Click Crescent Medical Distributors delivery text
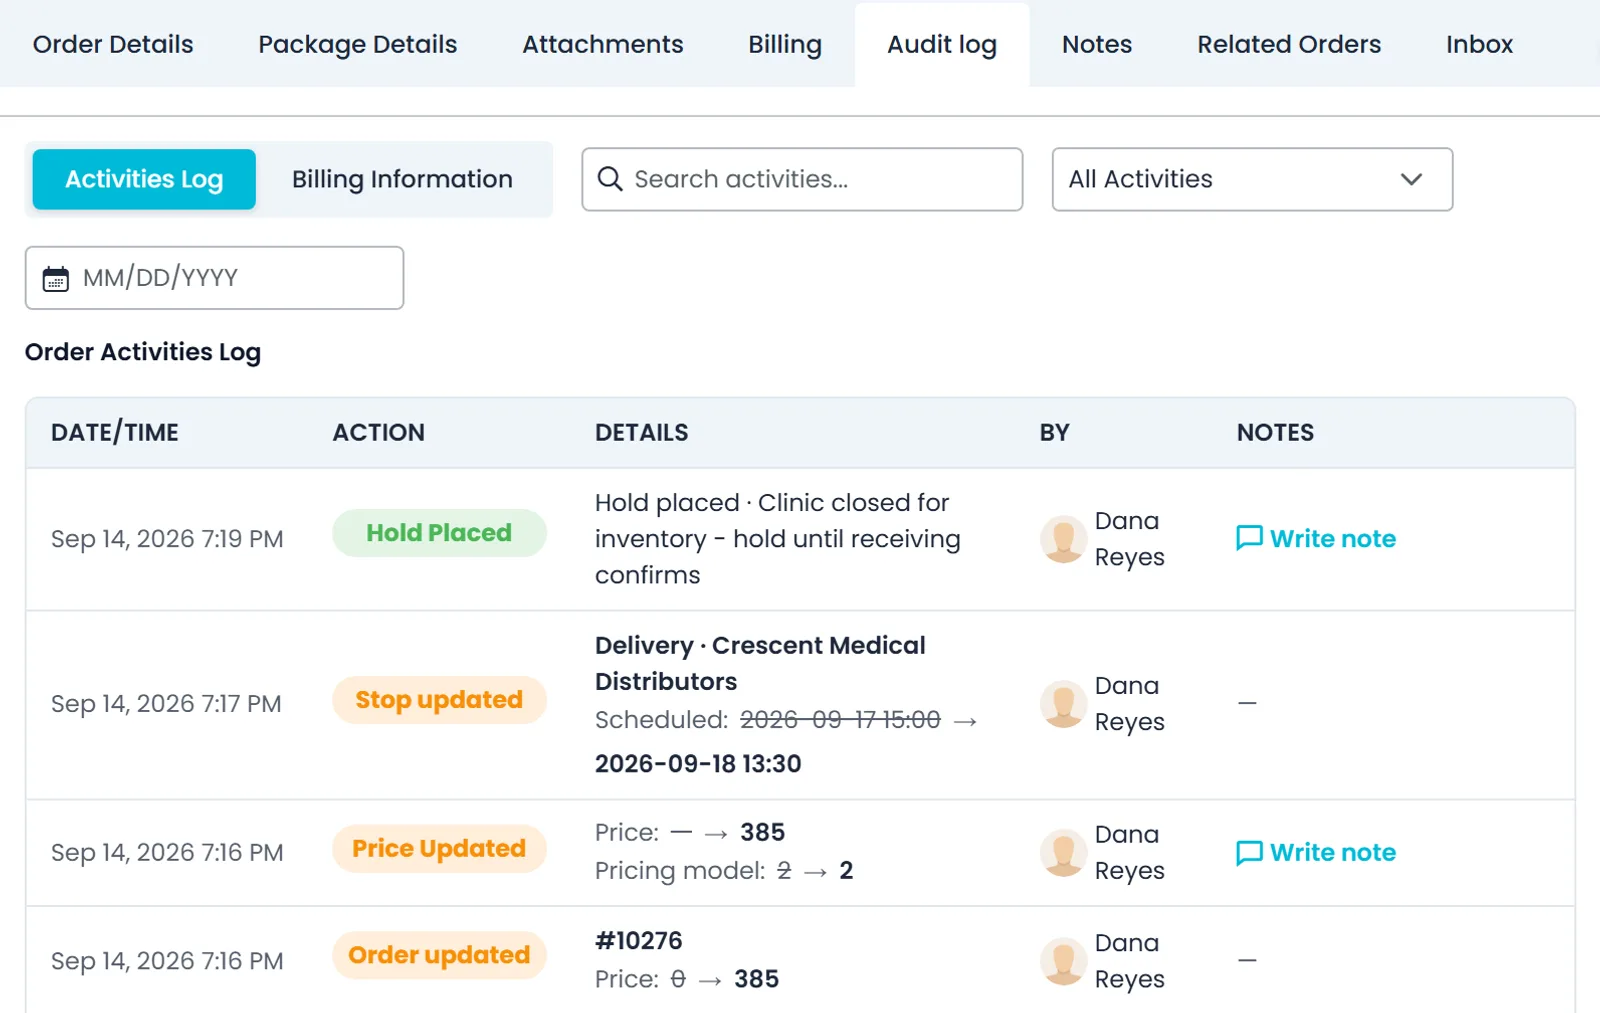The image size is (1600, 1013). click(760, 663)
